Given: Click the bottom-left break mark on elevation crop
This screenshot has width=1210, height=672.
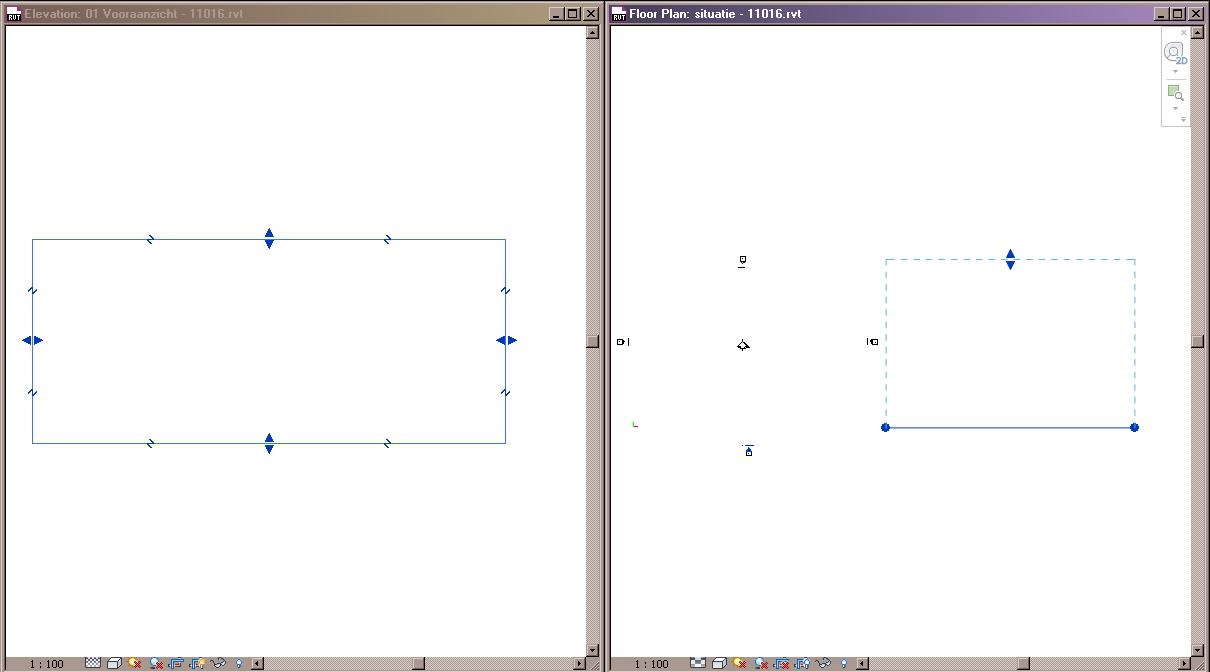Looking at the screenshot, I should point(150,443).
